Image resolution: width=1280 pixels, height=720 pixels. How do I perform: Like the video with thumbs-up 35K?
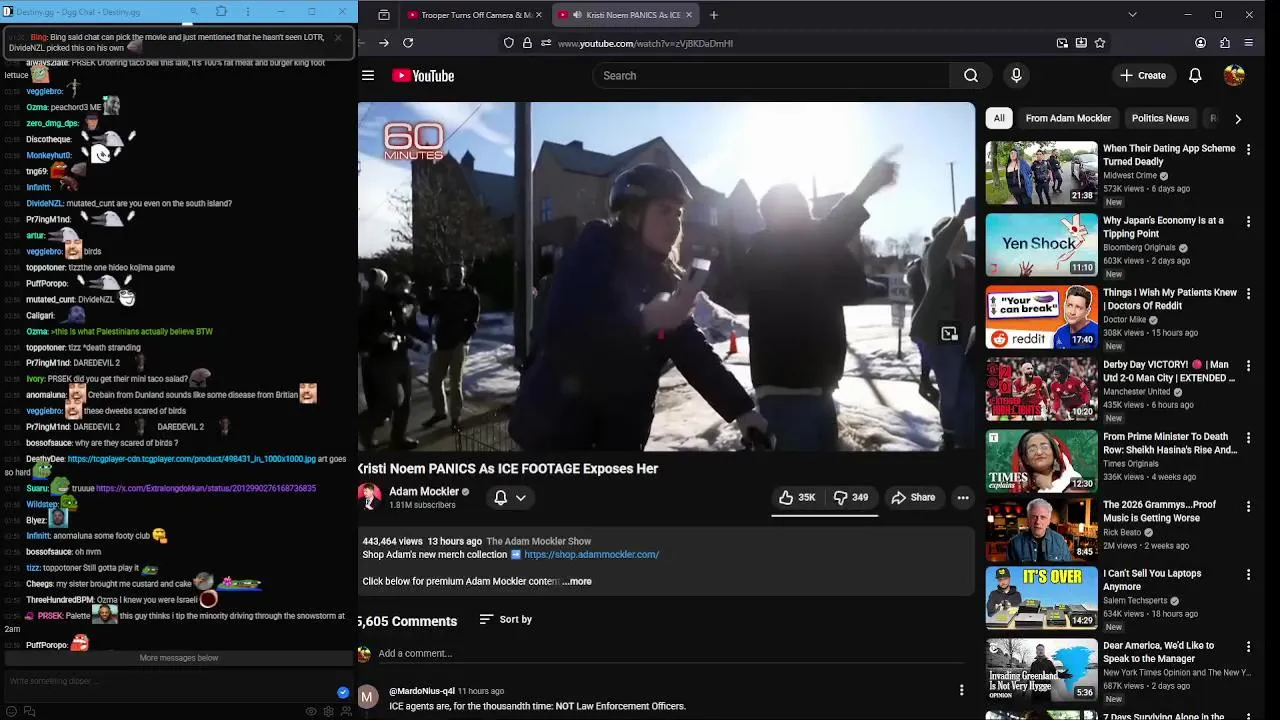click(799, 497)
